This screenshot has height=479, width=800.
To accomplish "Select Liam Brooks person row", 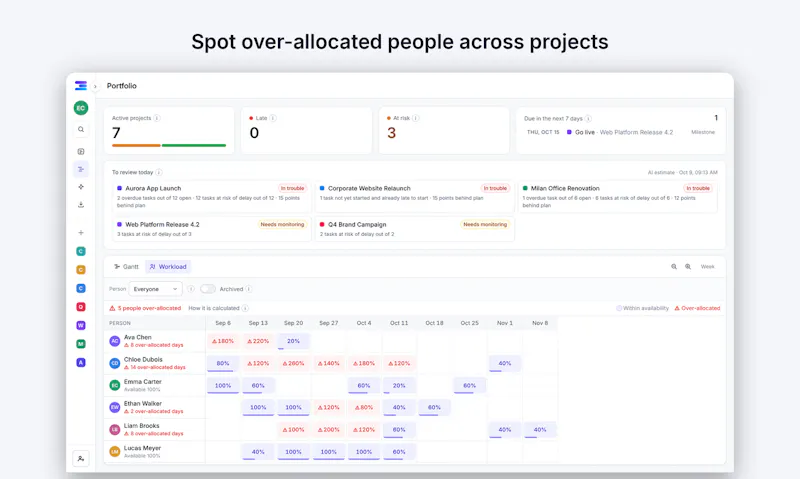I will pos(155,430).
